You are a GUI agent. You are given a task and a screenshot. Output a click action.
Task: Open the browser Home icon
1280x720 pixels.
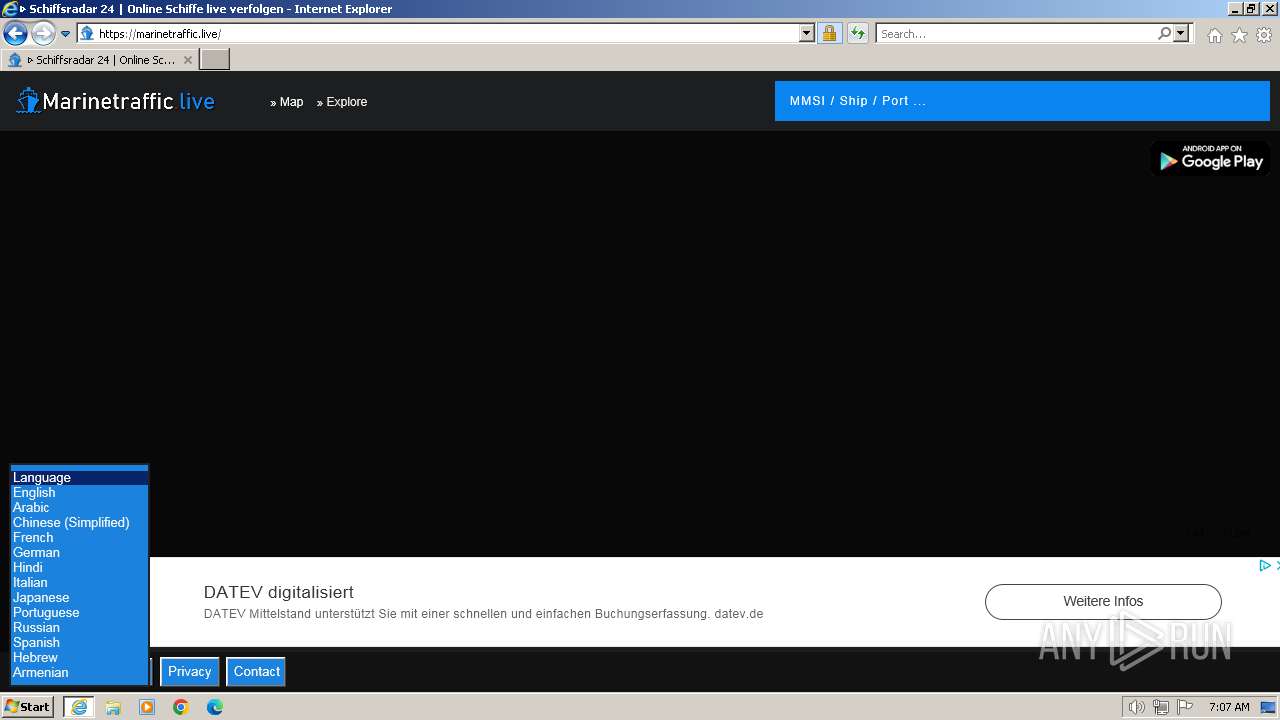pyautogui.click(x=1214, y=35)
